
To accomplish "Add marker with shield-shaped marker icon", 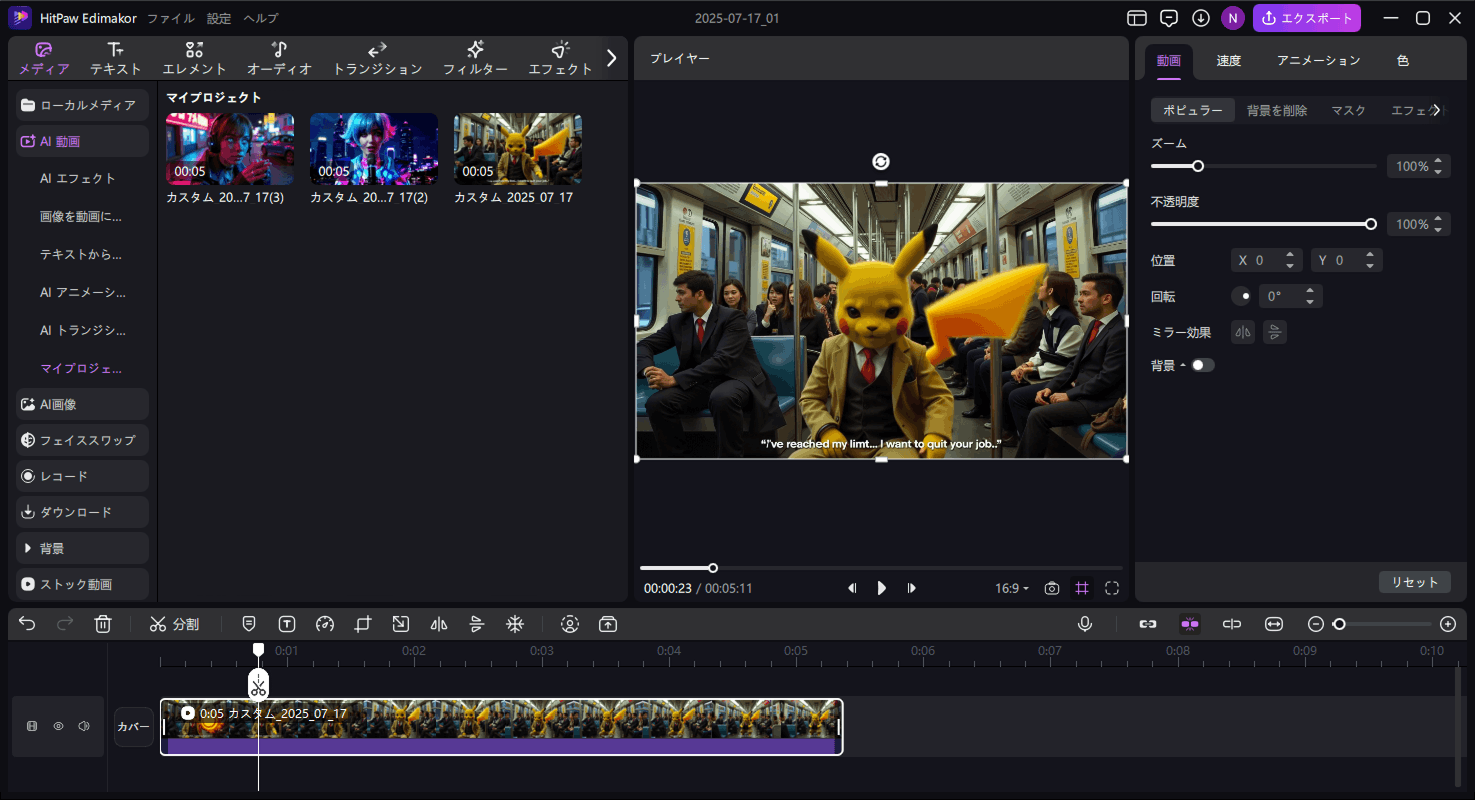I will coord(249,624).
